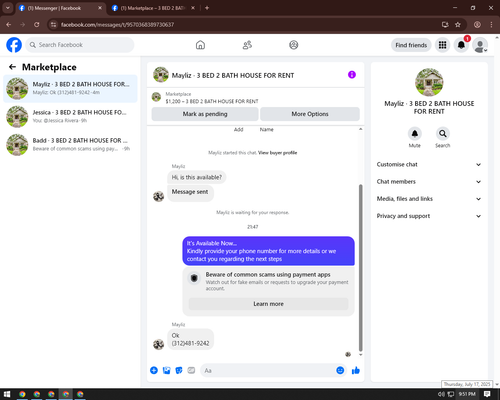Click the 9:51 PM taskbar clock

[467, 394]
